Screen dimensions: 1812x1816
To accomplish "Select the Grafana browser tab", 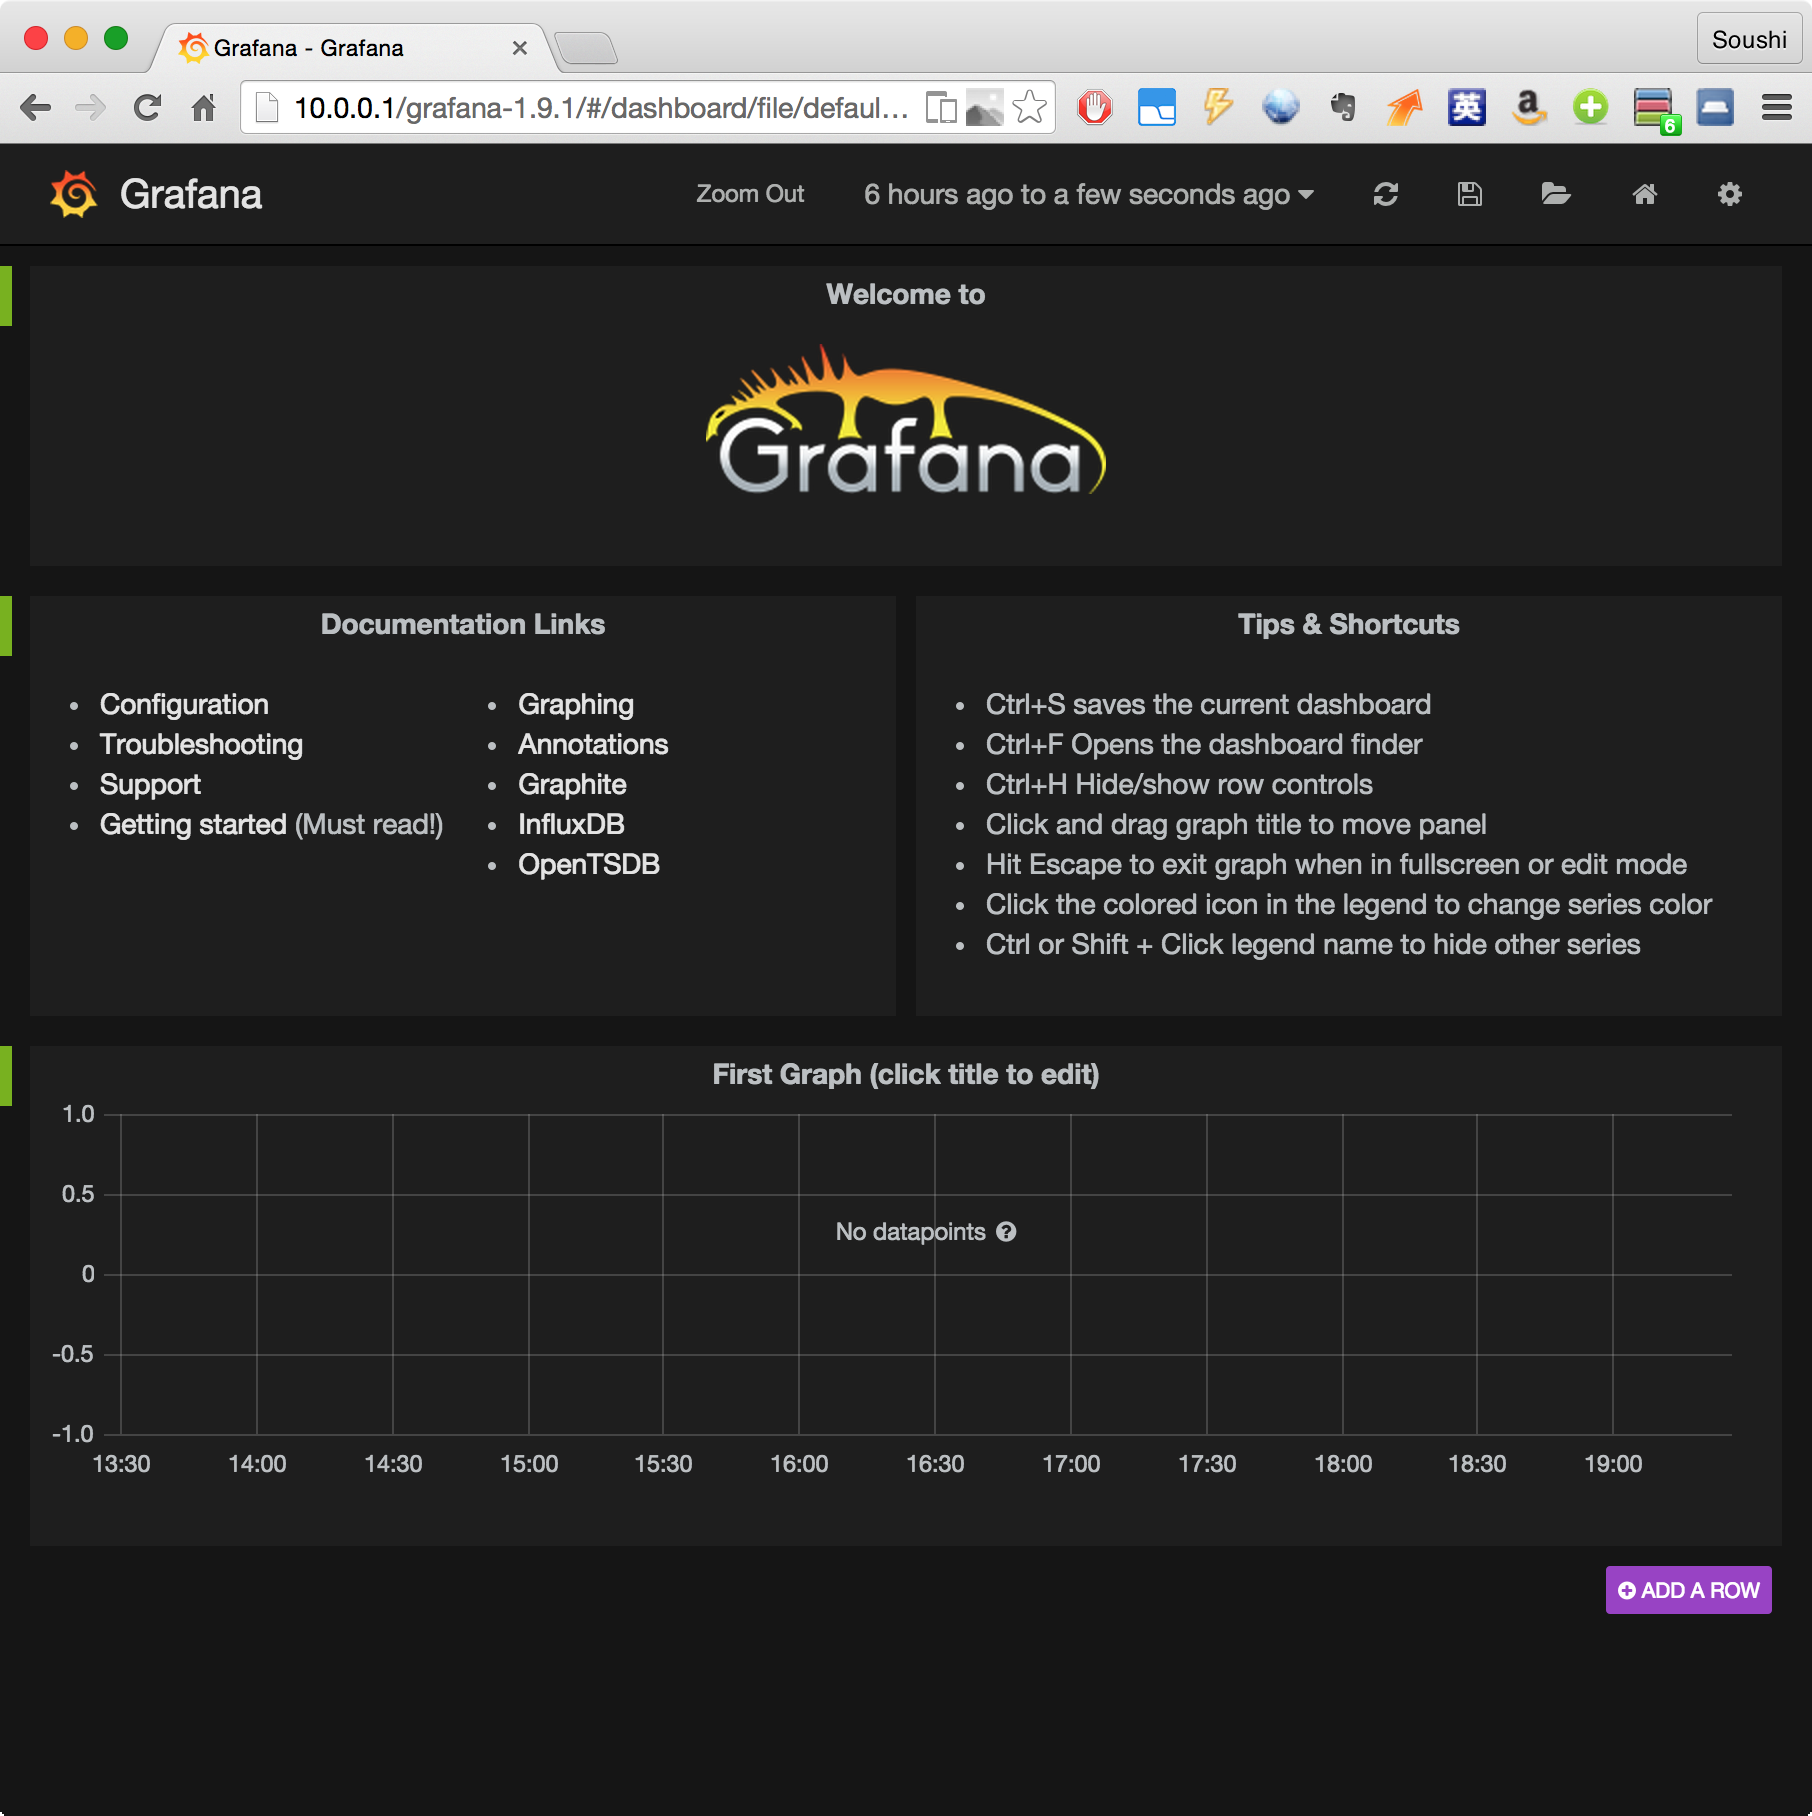I will (x=310, y=47).
